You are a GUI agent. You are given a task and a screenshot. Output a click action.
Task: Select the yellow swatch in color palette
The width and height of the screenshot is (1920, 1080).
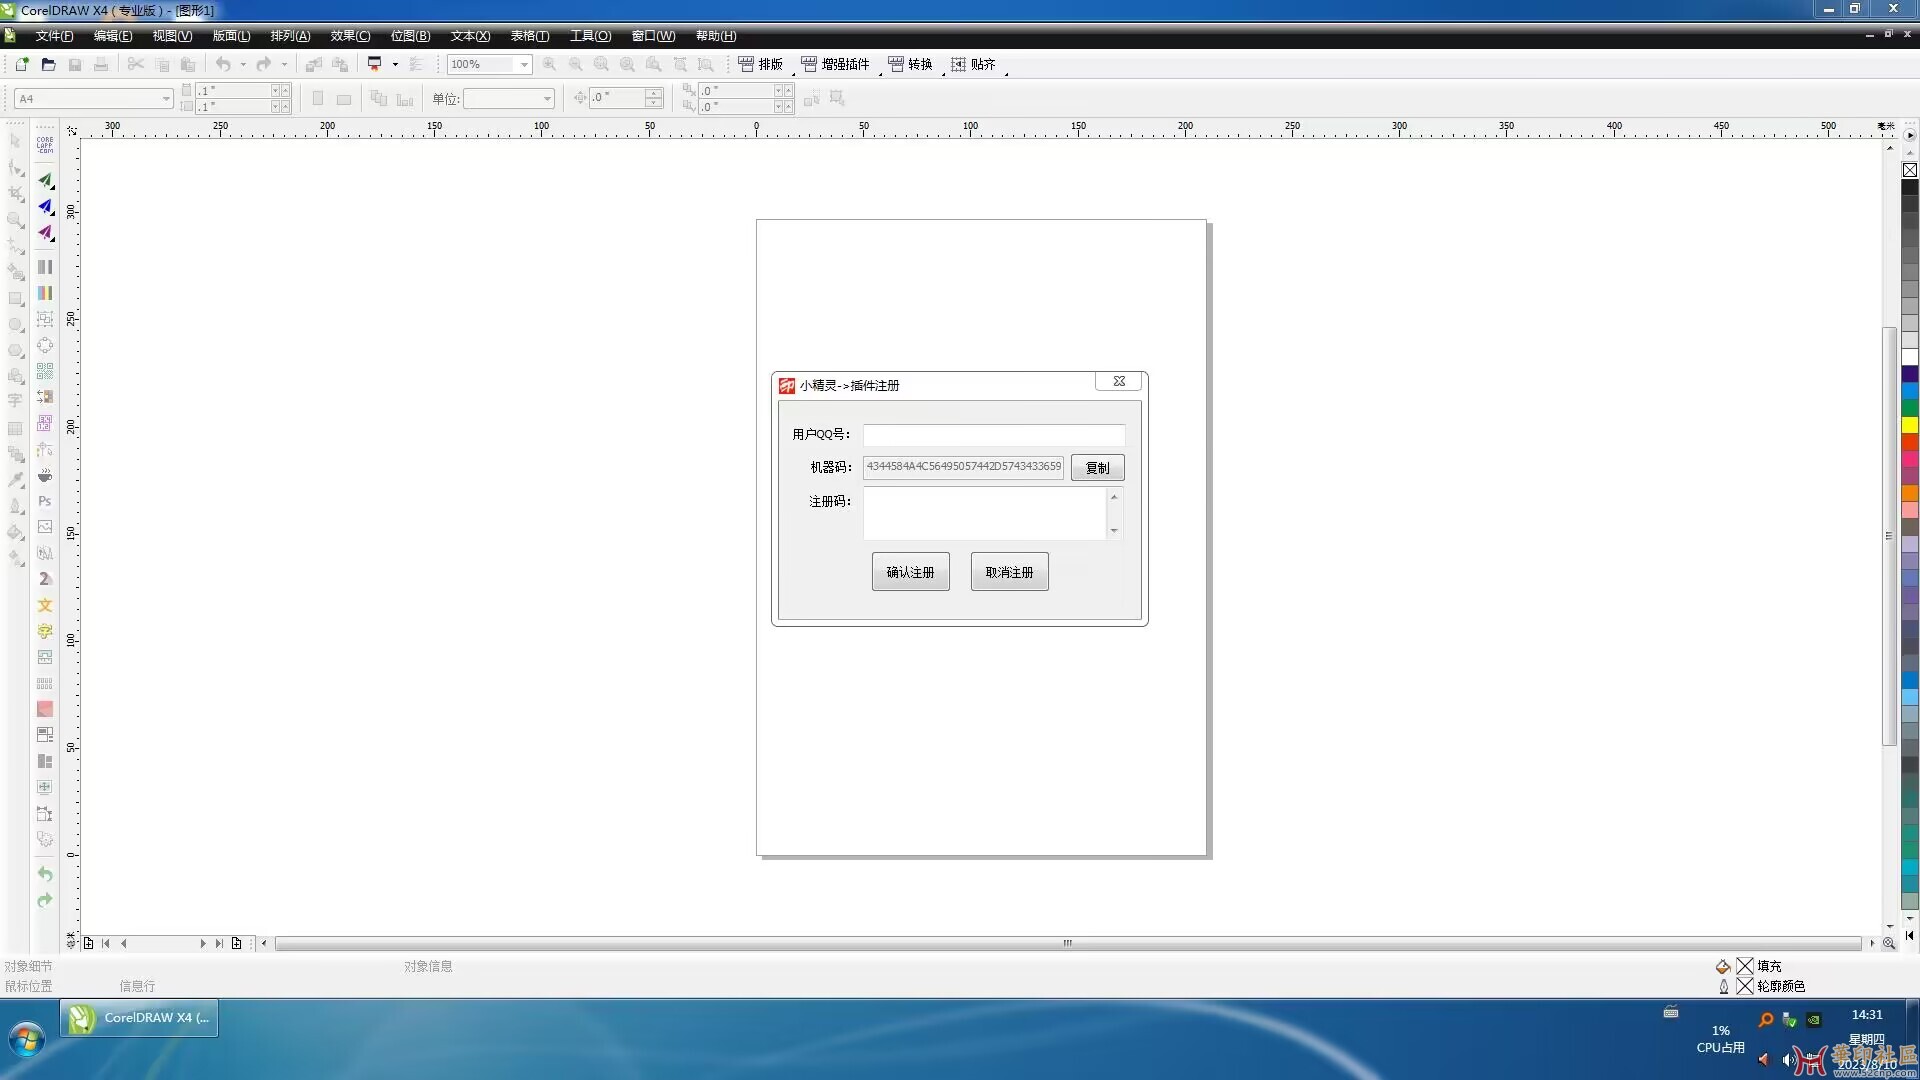click(1909, 425)
